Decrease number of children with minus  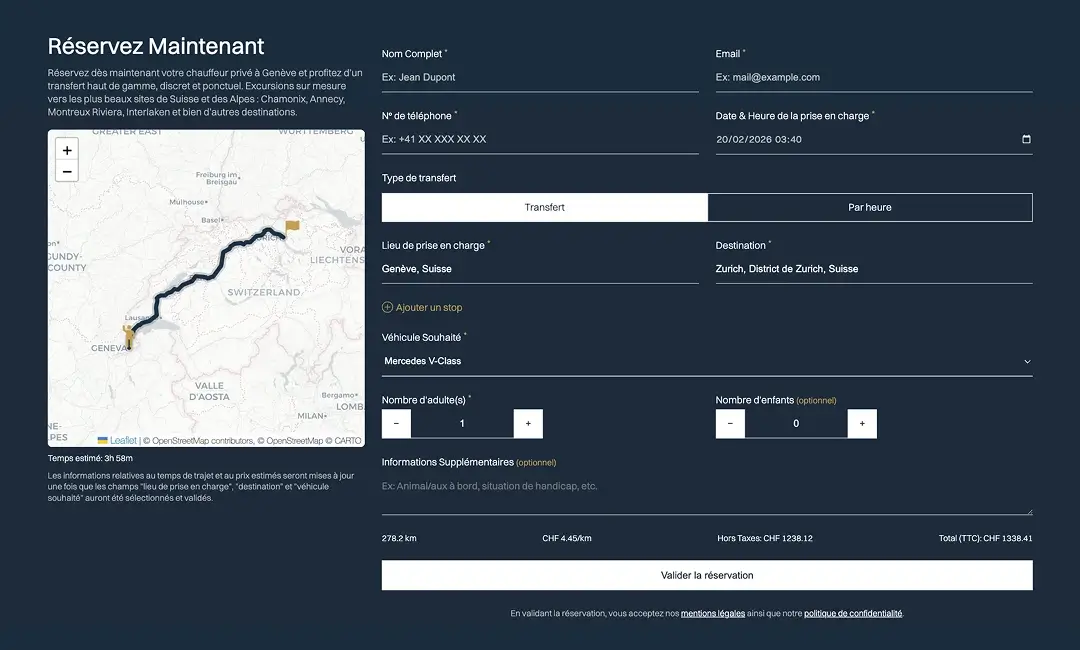[730, 423]
